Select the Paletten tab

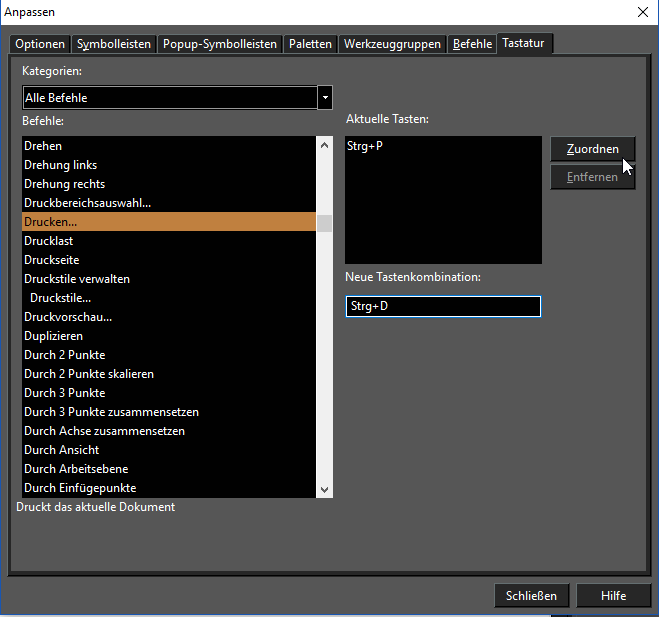pos(310,44)
